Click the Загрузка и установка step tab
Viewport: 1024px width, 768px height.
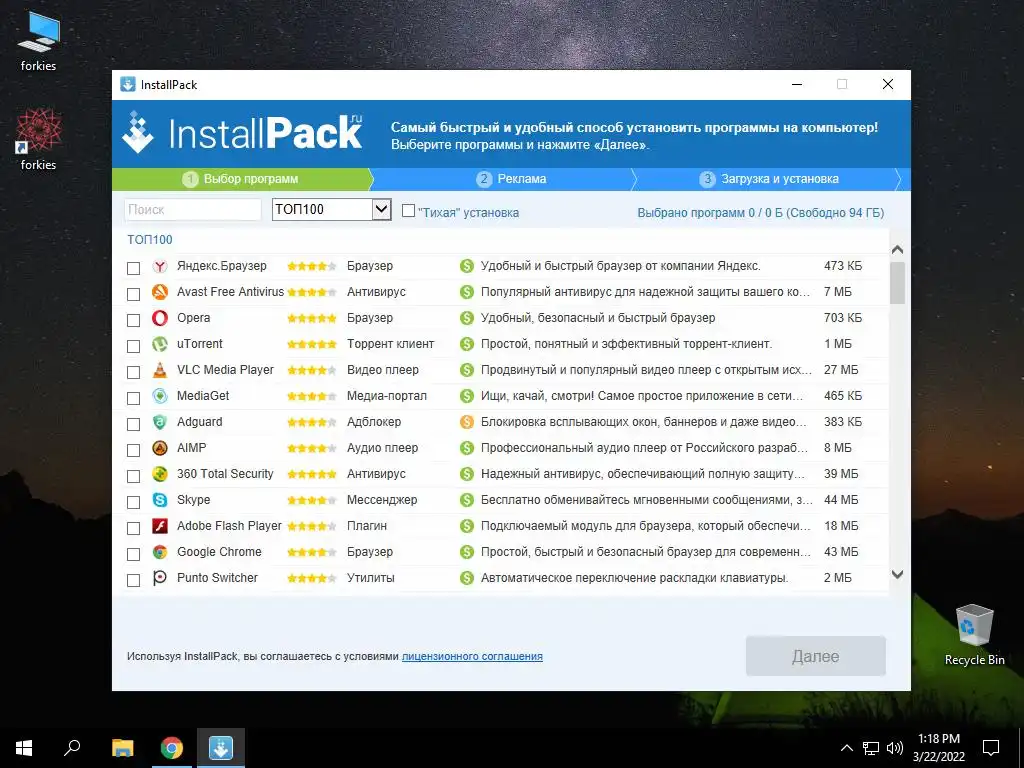(769, 179)
